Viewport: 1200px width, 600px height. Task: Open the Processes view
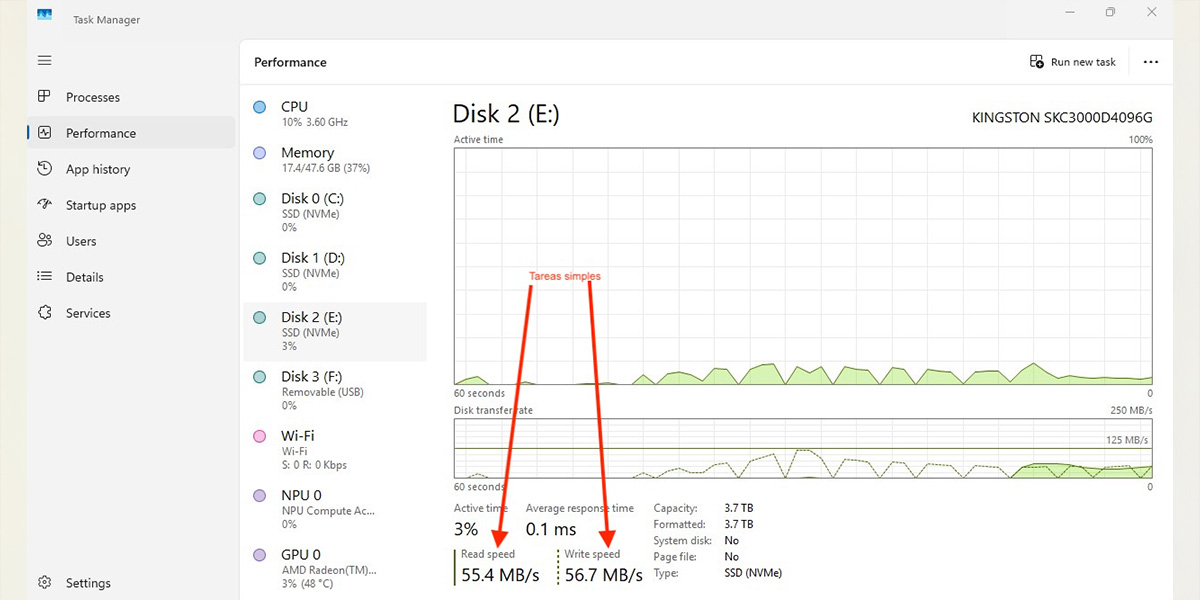tap(93, 96)
